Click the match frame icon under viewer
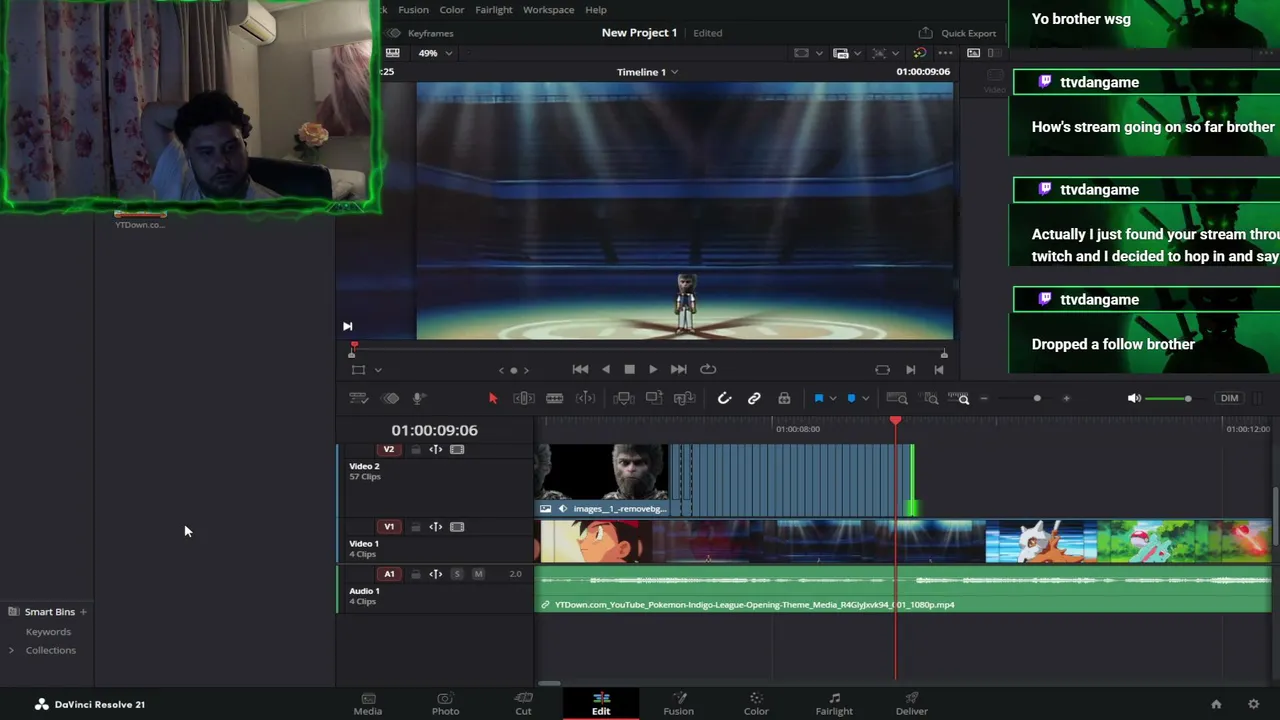The width and height of the screenshot is (1280, 720). tap(882, 369)
